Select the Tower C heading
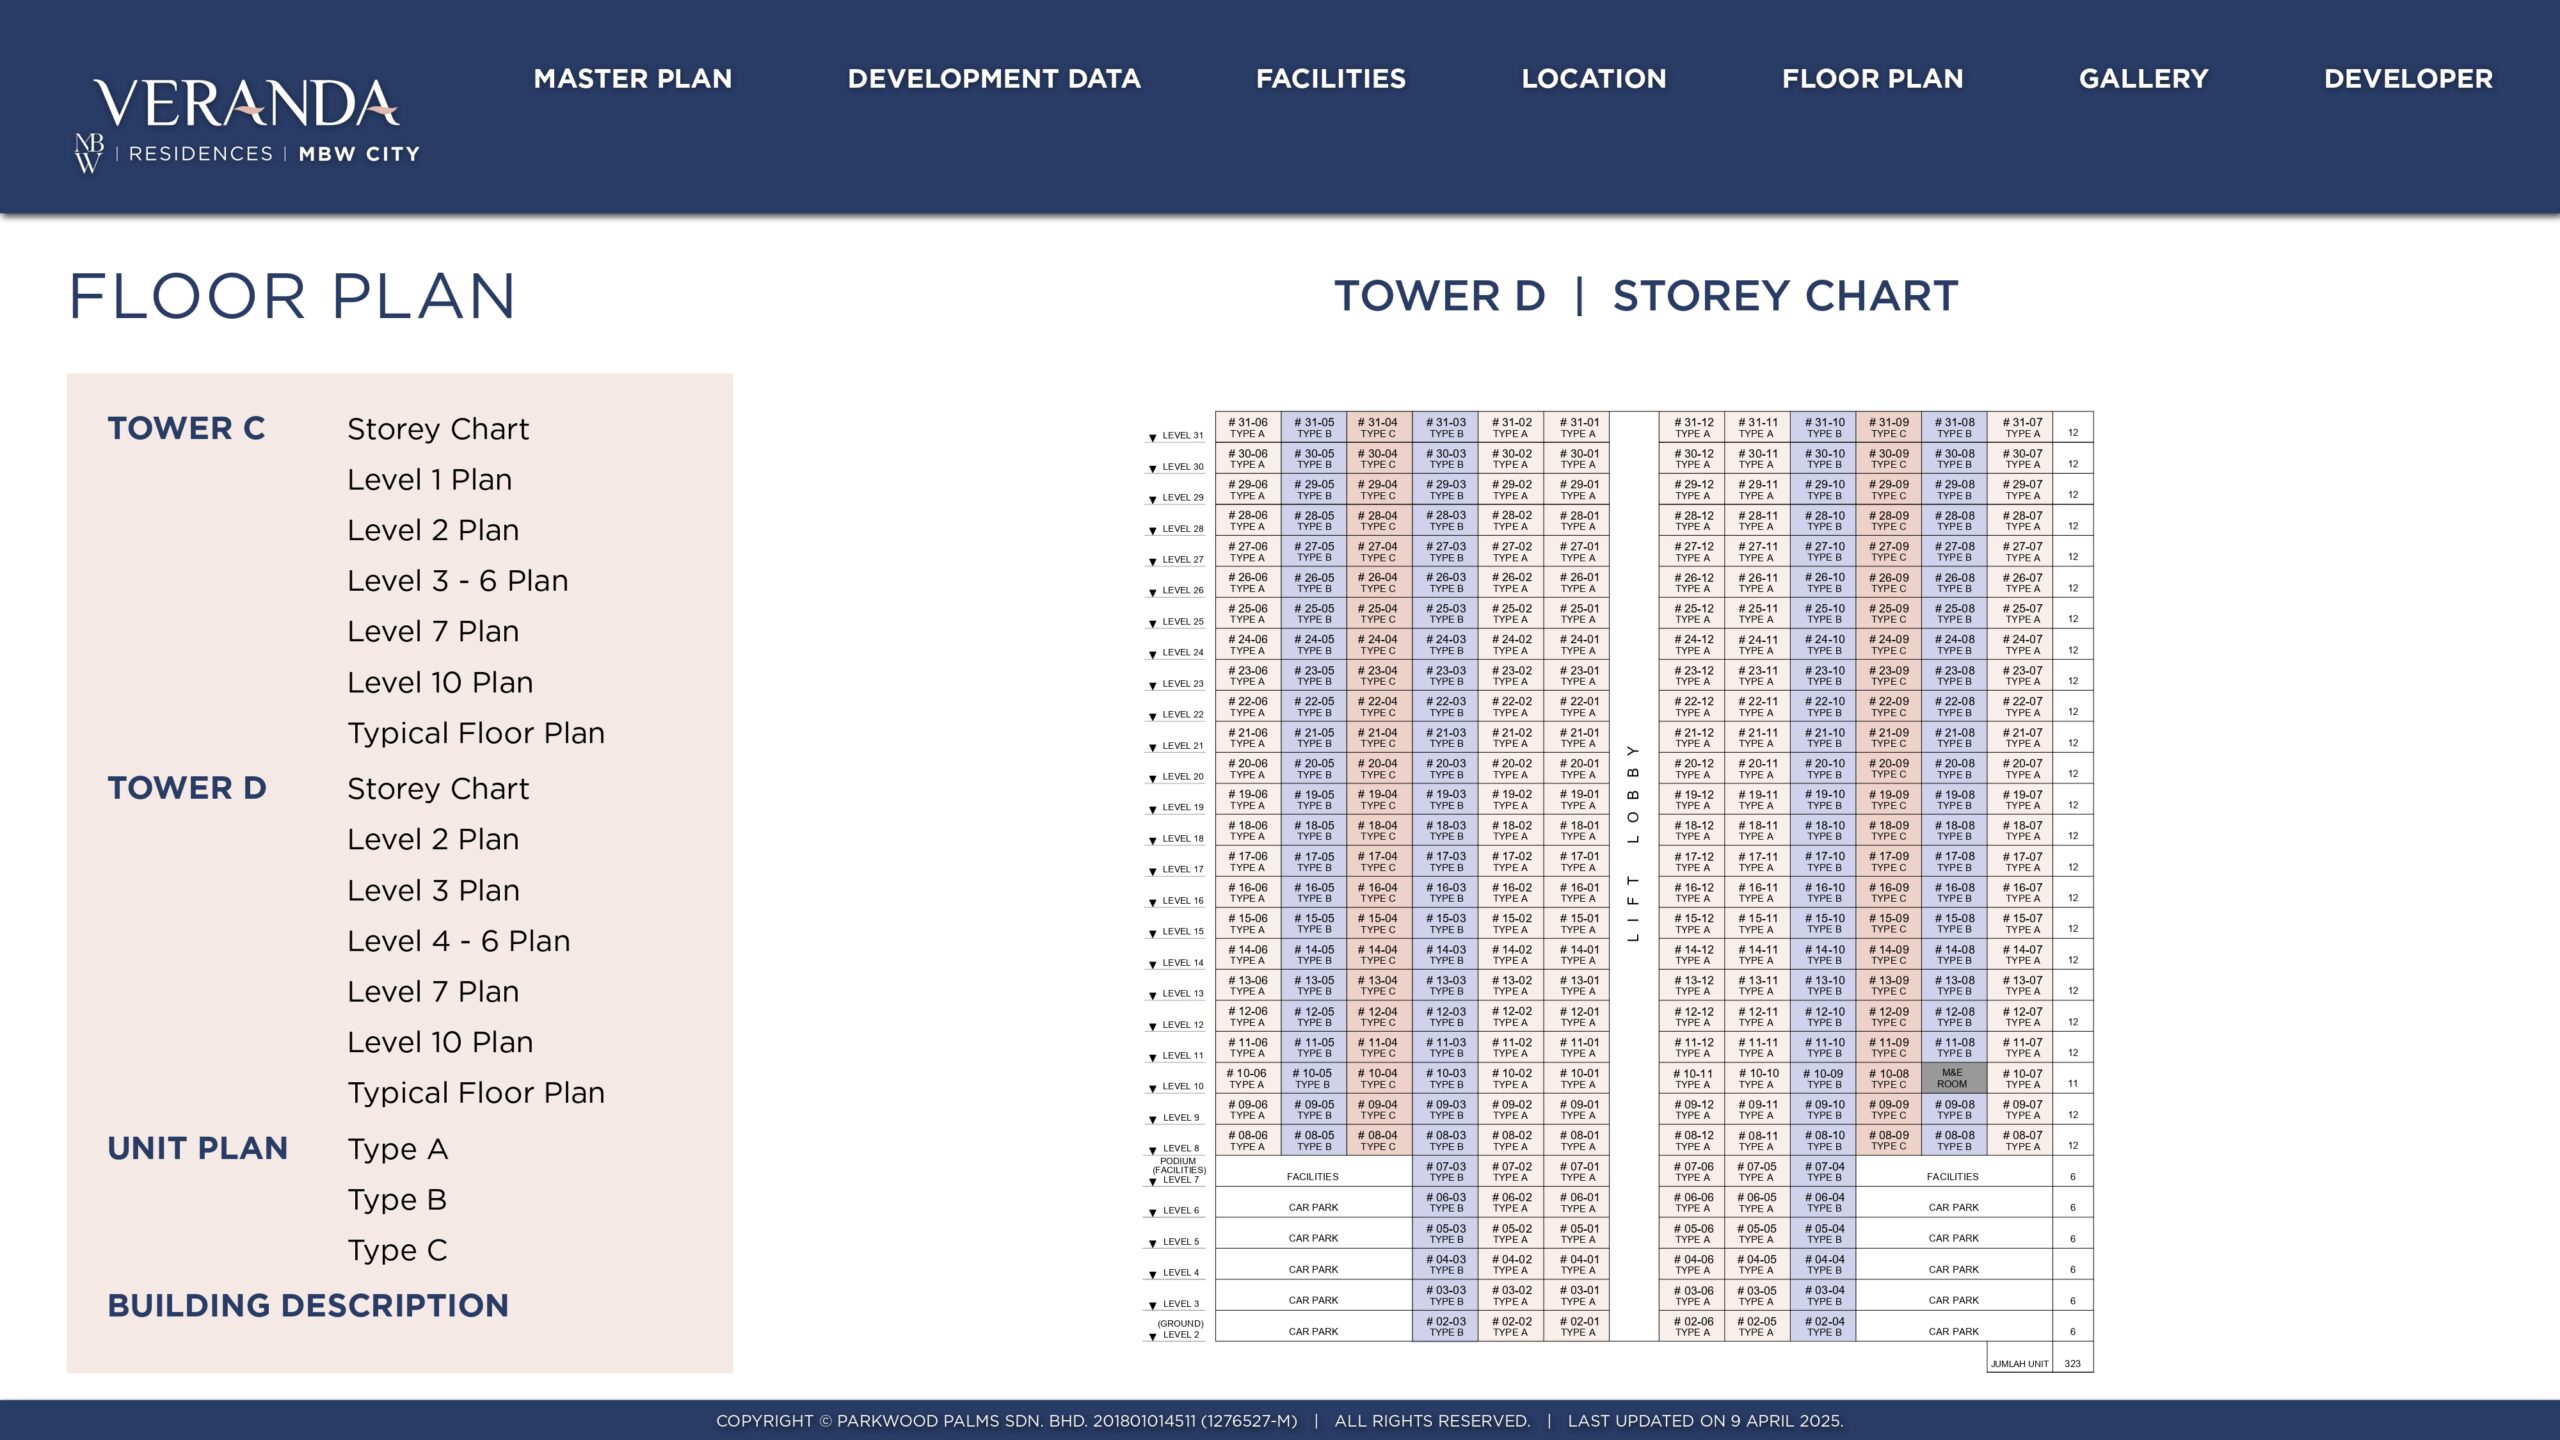 (186, 428)
